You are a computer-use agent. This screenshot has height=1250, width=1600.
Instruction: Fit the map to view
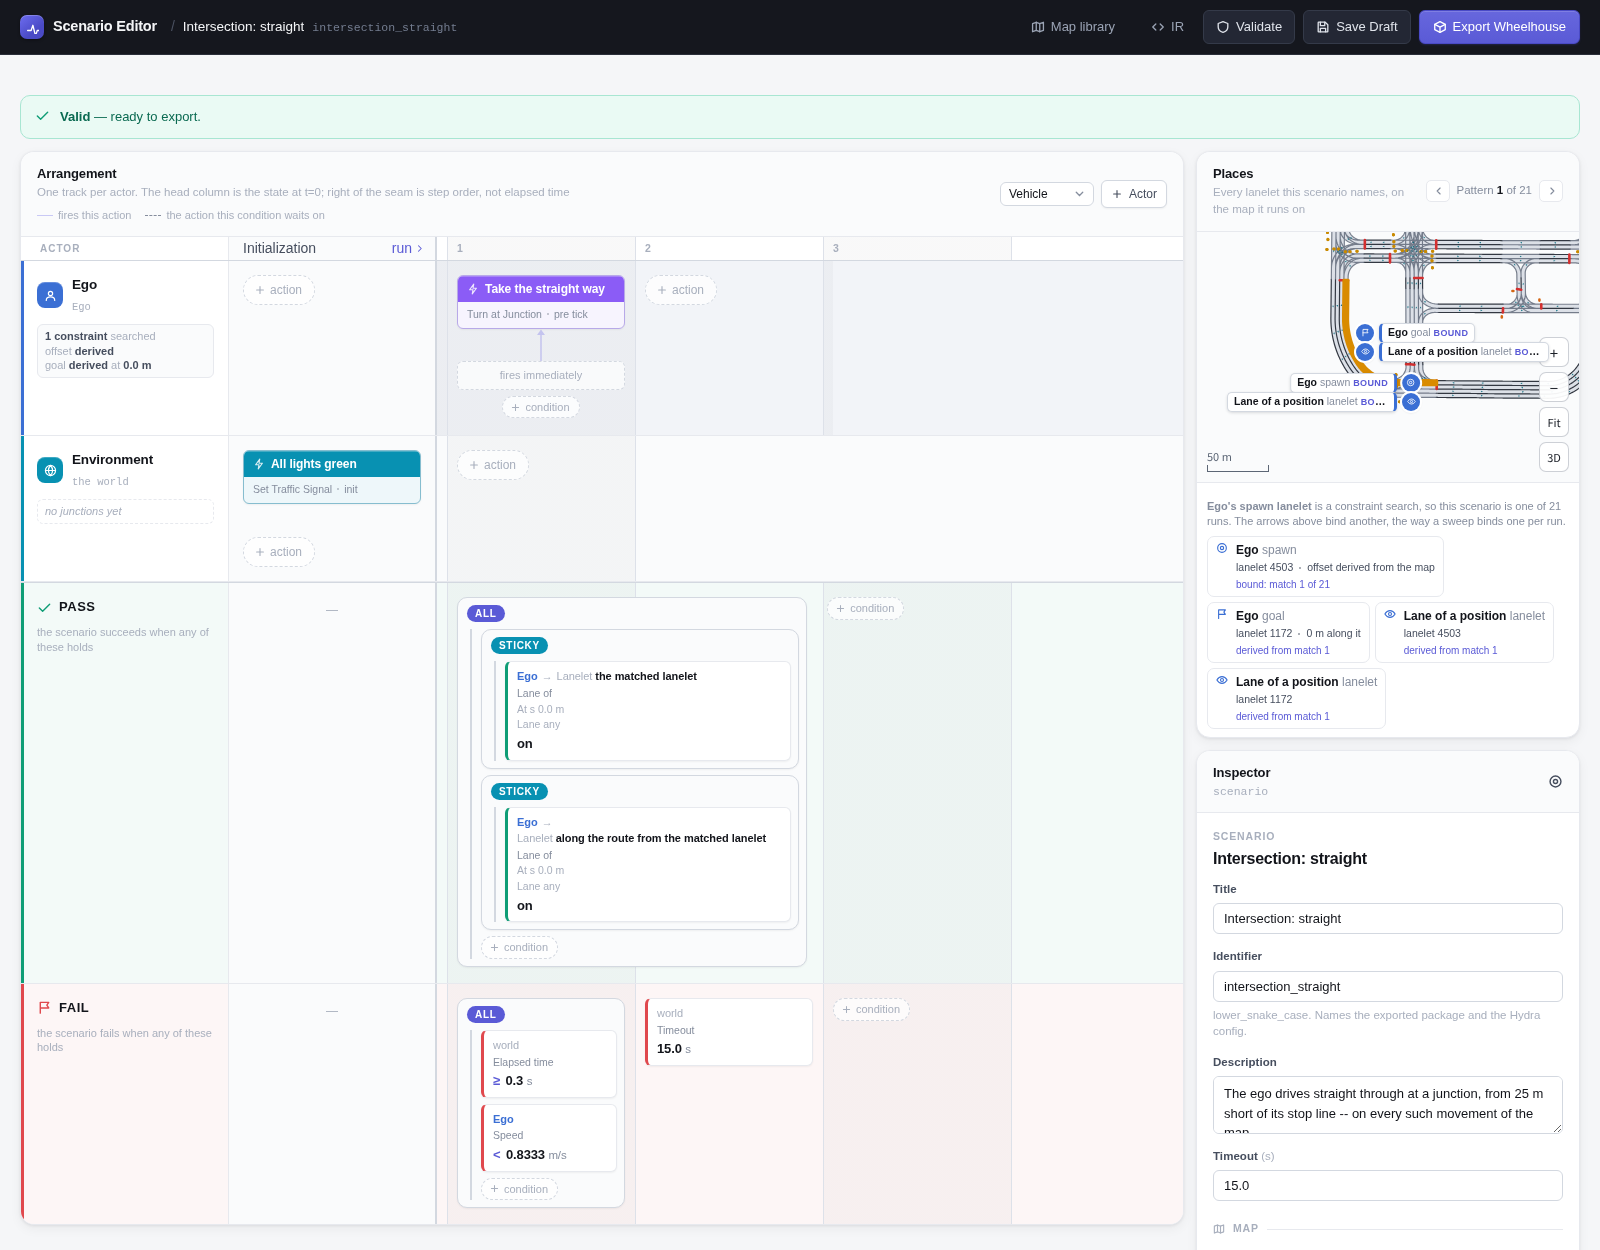1554,423
